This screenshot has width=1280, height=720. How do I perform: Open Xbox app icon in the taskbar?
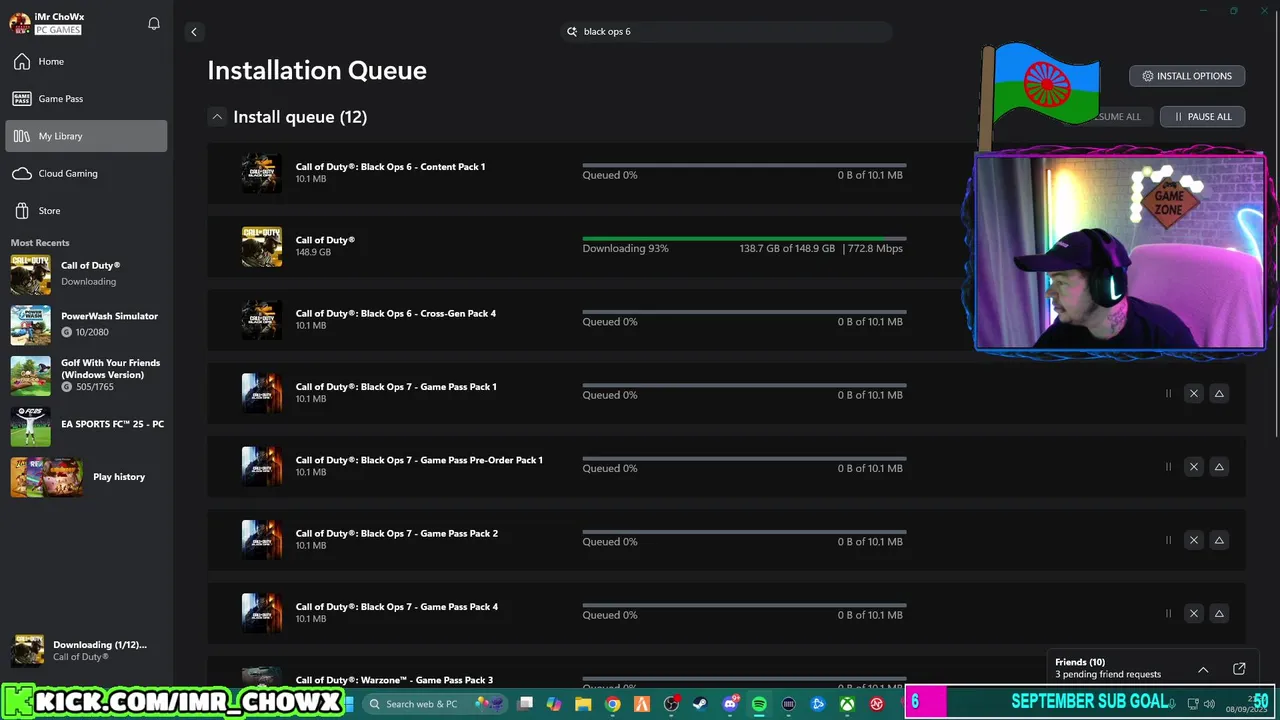[847, 704]
